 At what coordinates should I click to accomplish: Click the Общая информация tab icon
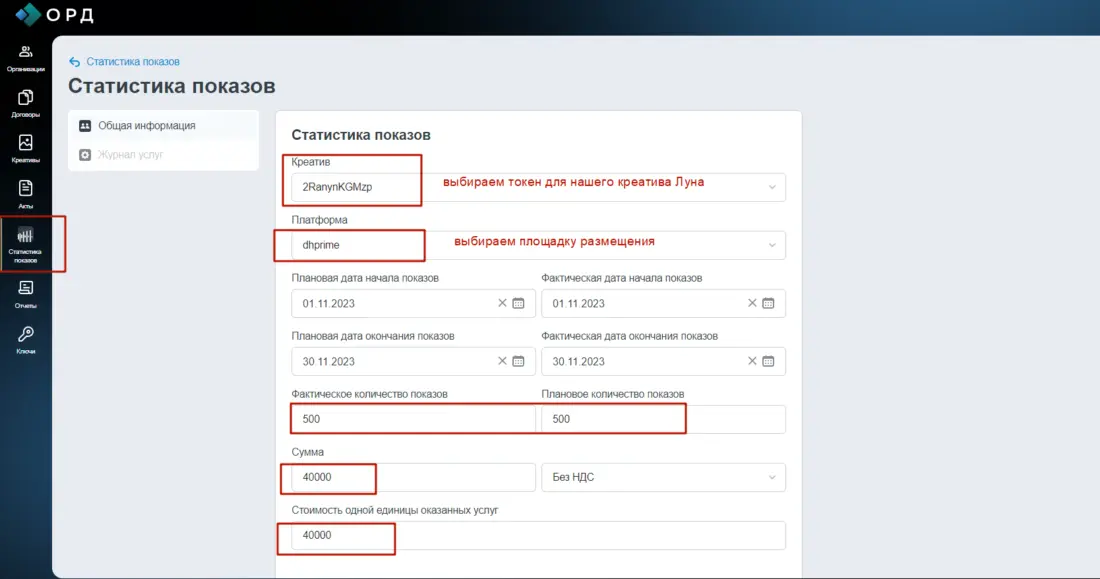point(85,126)
